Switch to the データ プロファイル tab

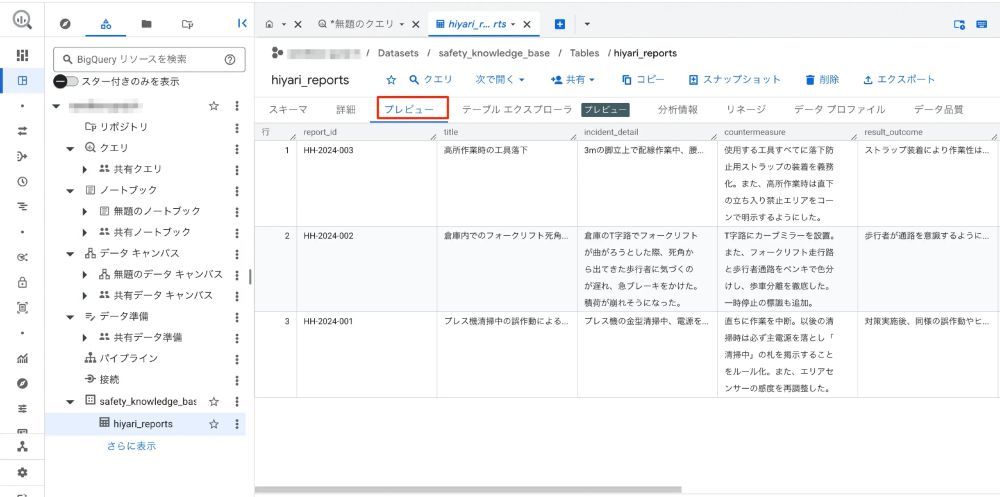coord(839,109)
